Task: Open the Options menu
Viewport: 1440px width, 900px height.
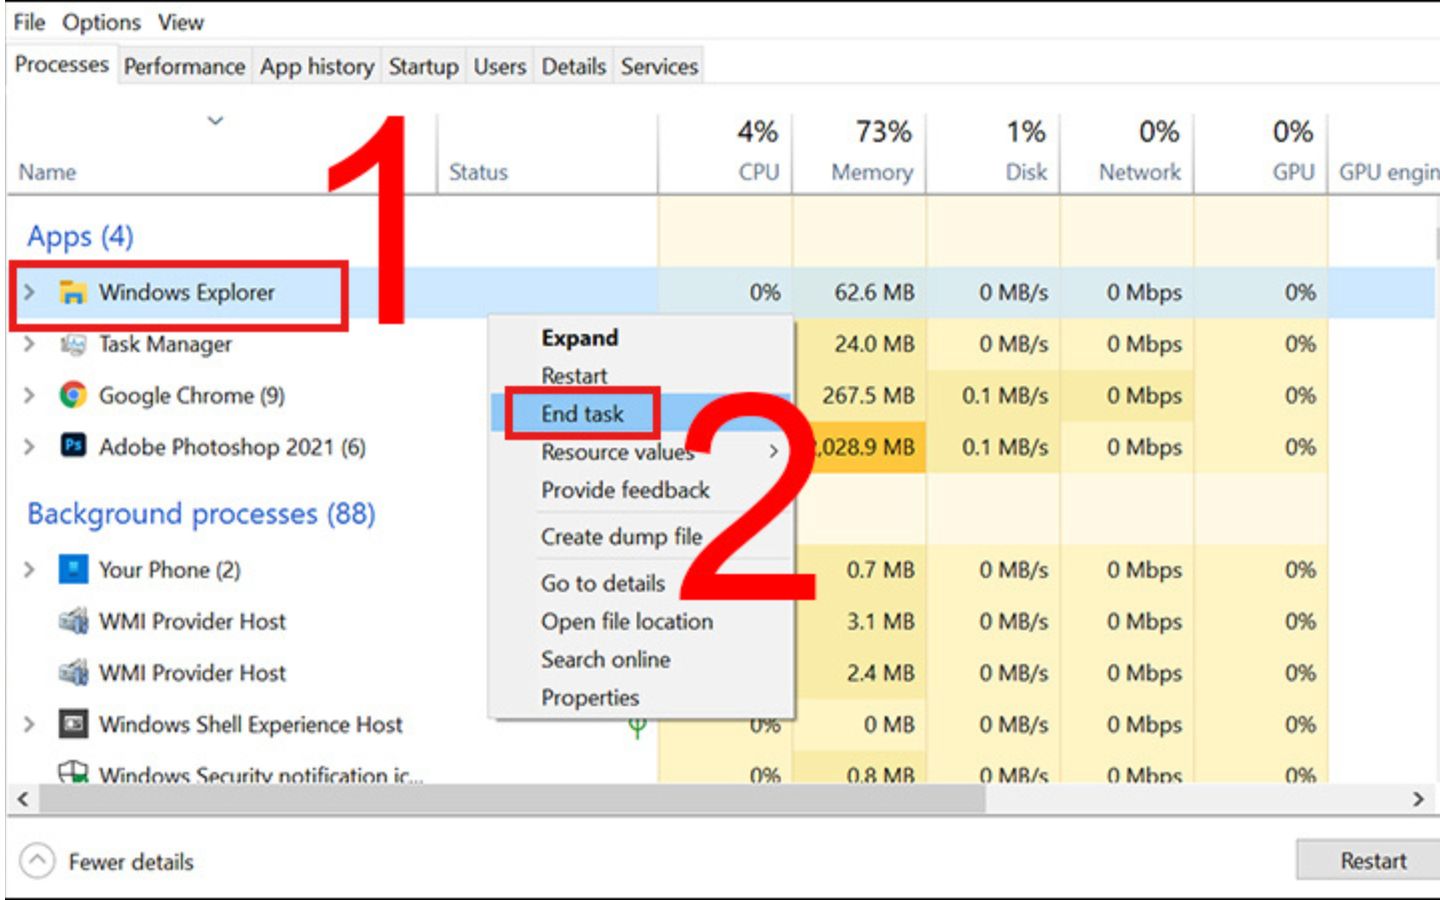Action: (101, 22)
